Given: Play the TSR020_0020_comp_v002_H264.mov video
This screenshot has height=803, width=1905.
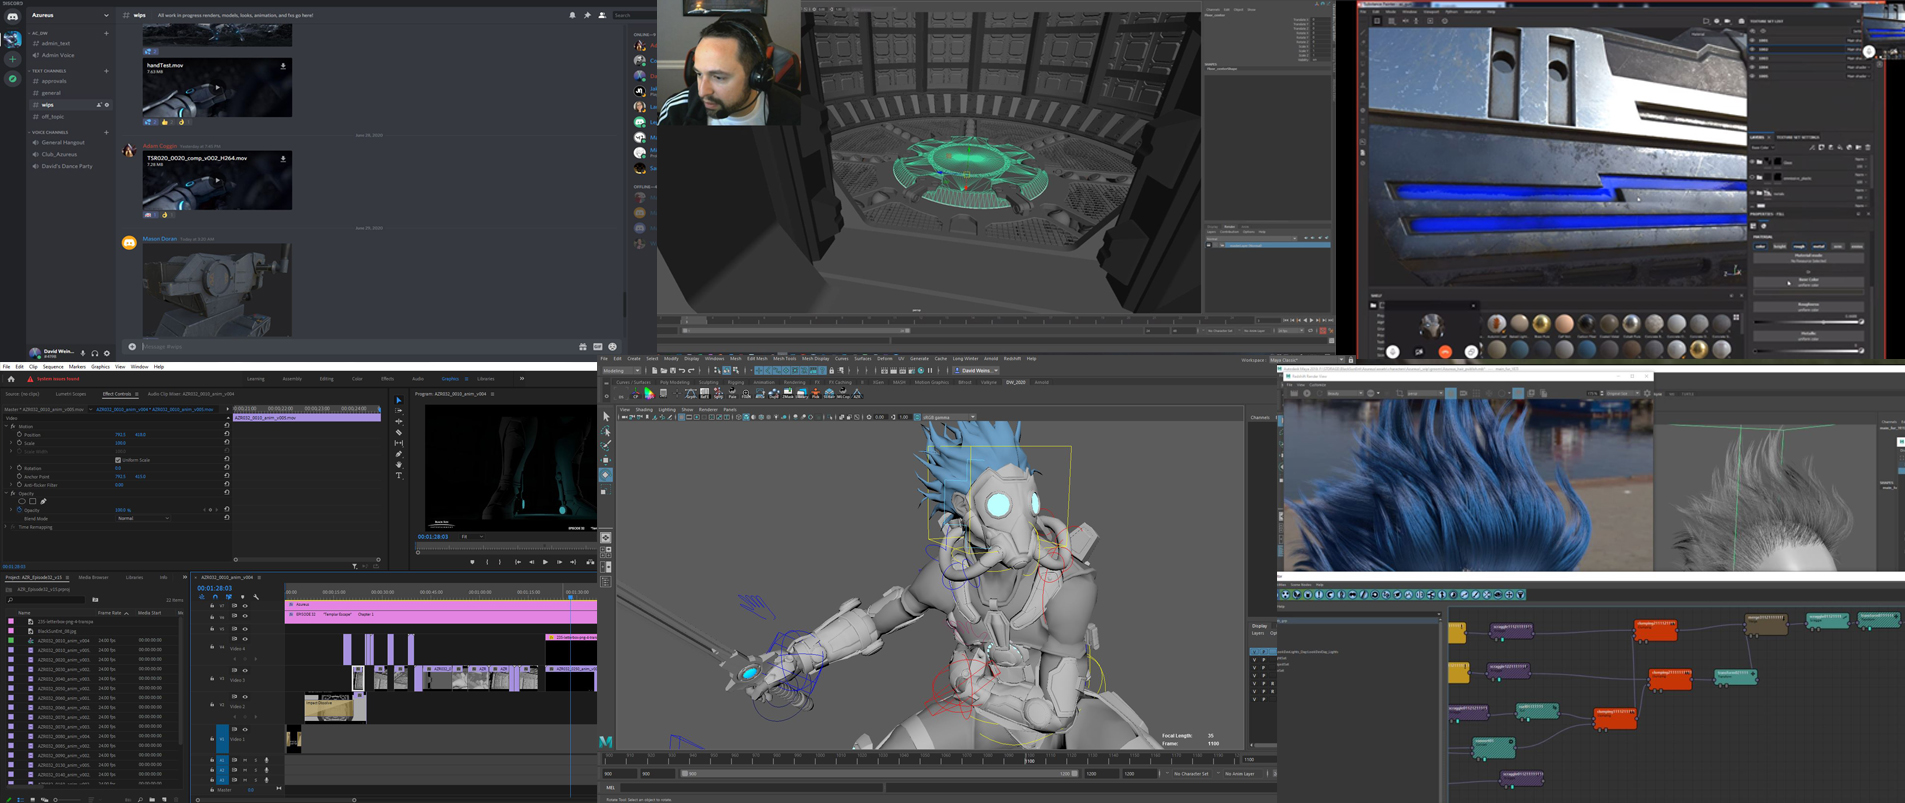Looking at the screenshot, I should [217, 181].
